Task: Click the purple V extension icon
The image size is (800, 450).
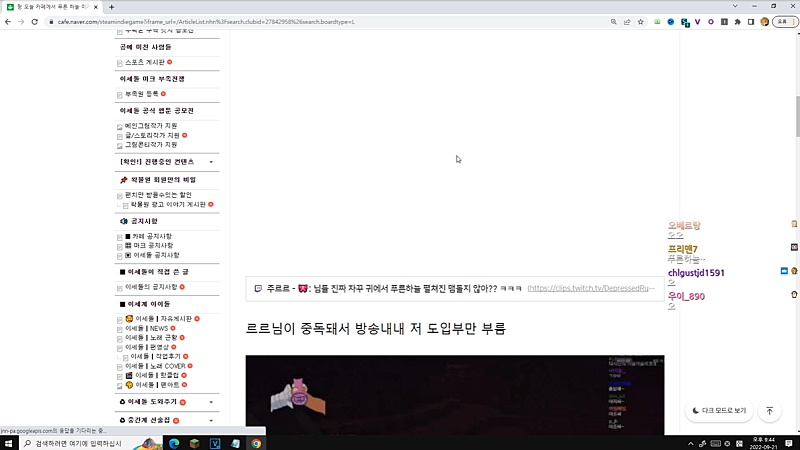Action: 697,22
